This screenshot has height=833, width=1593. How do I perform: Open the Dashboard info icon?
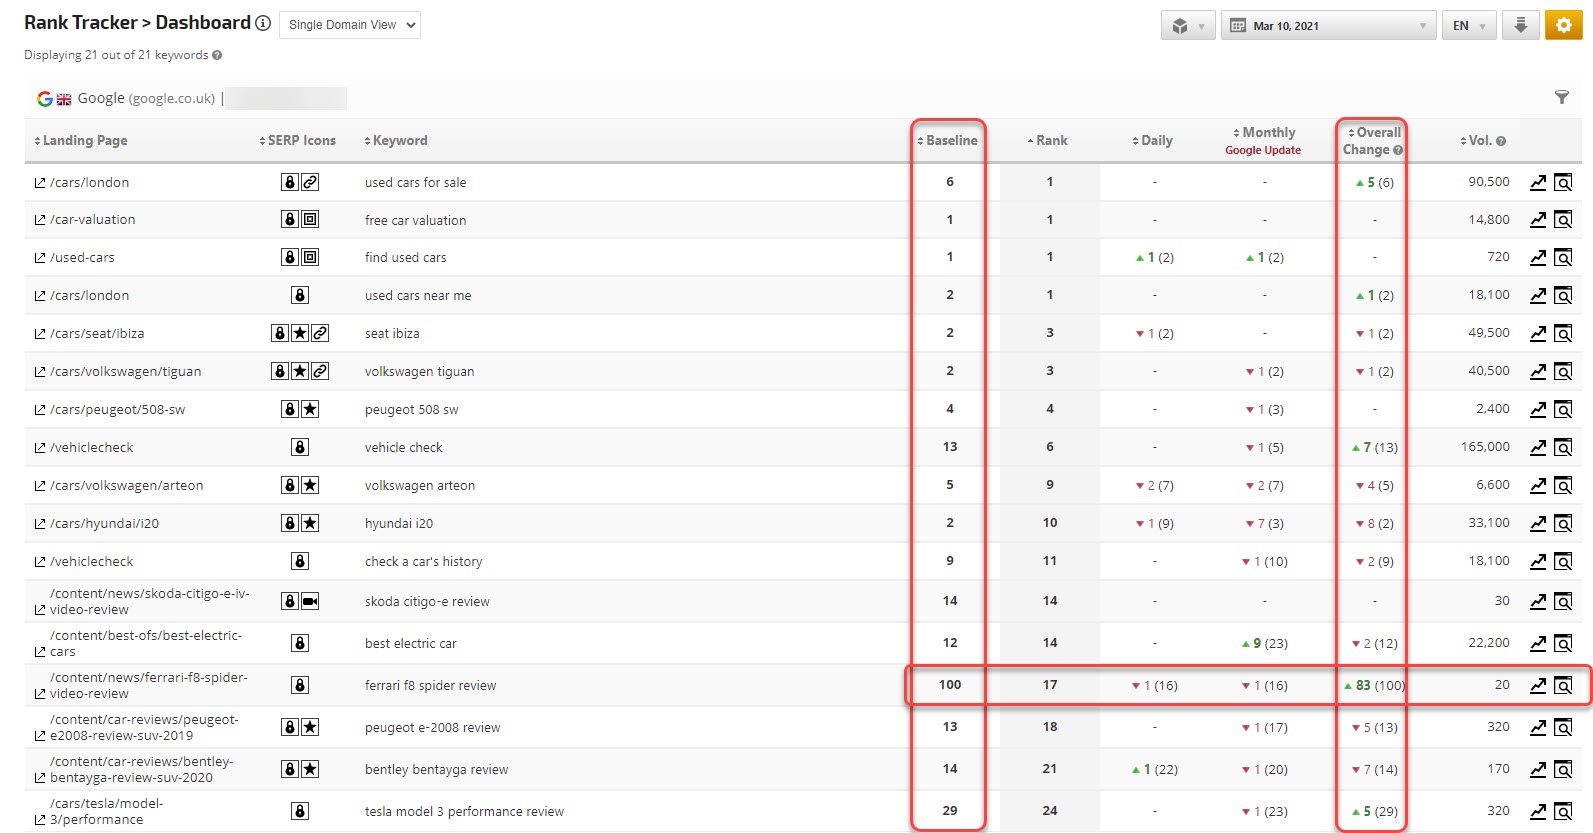click(x=263, y=23)
